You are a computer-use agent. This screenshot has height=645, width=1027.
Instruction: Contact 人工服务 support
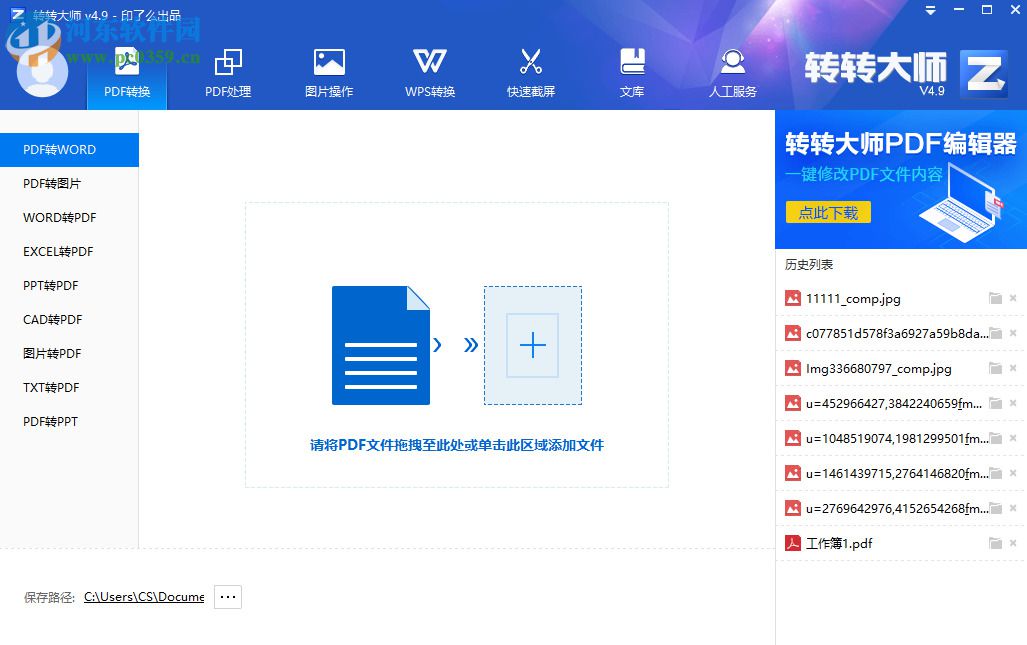pos(733,70)
